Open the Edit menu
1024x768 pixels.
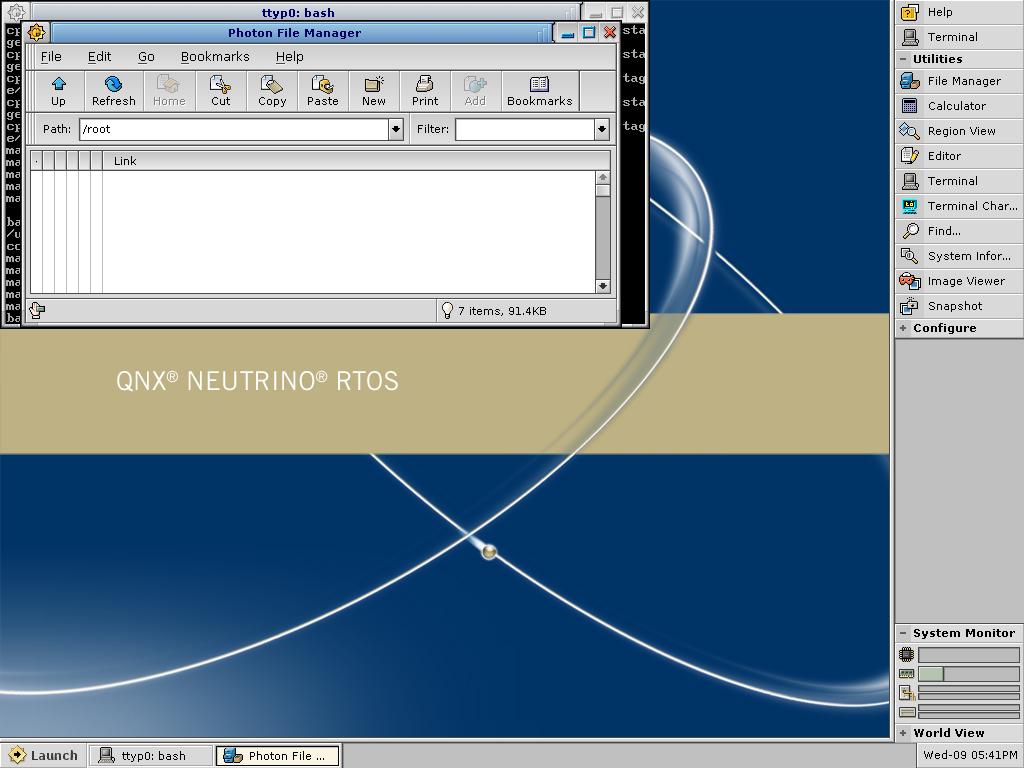click(99, 57)
